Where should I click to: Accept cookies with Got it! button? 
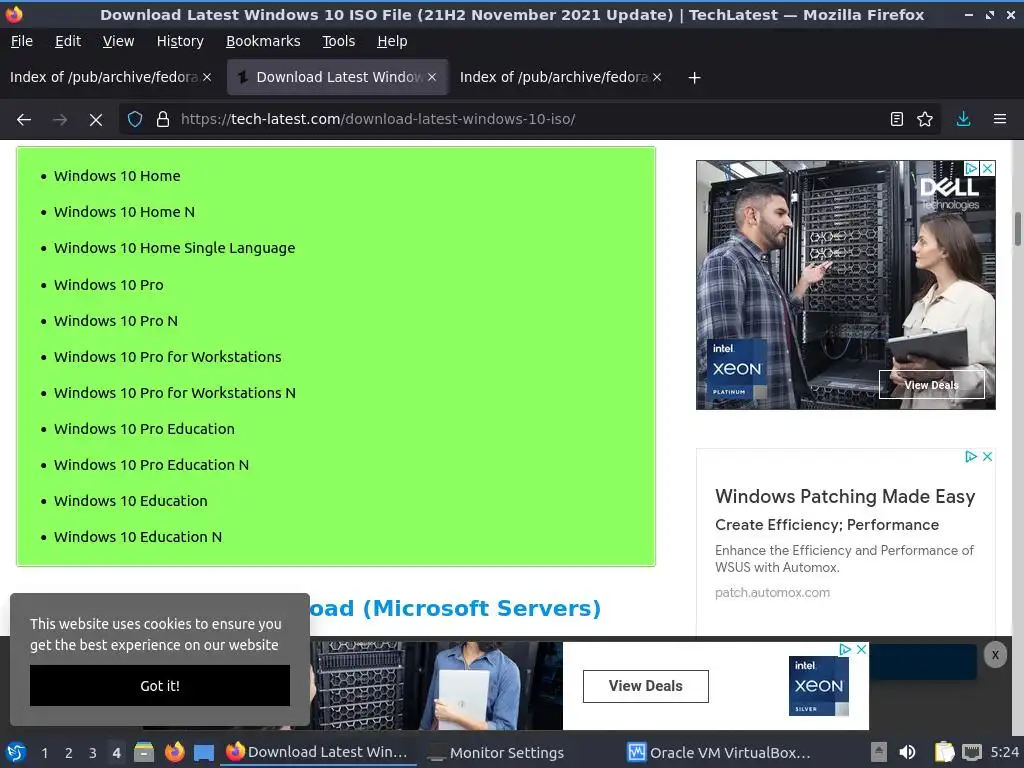pos(160,686)
